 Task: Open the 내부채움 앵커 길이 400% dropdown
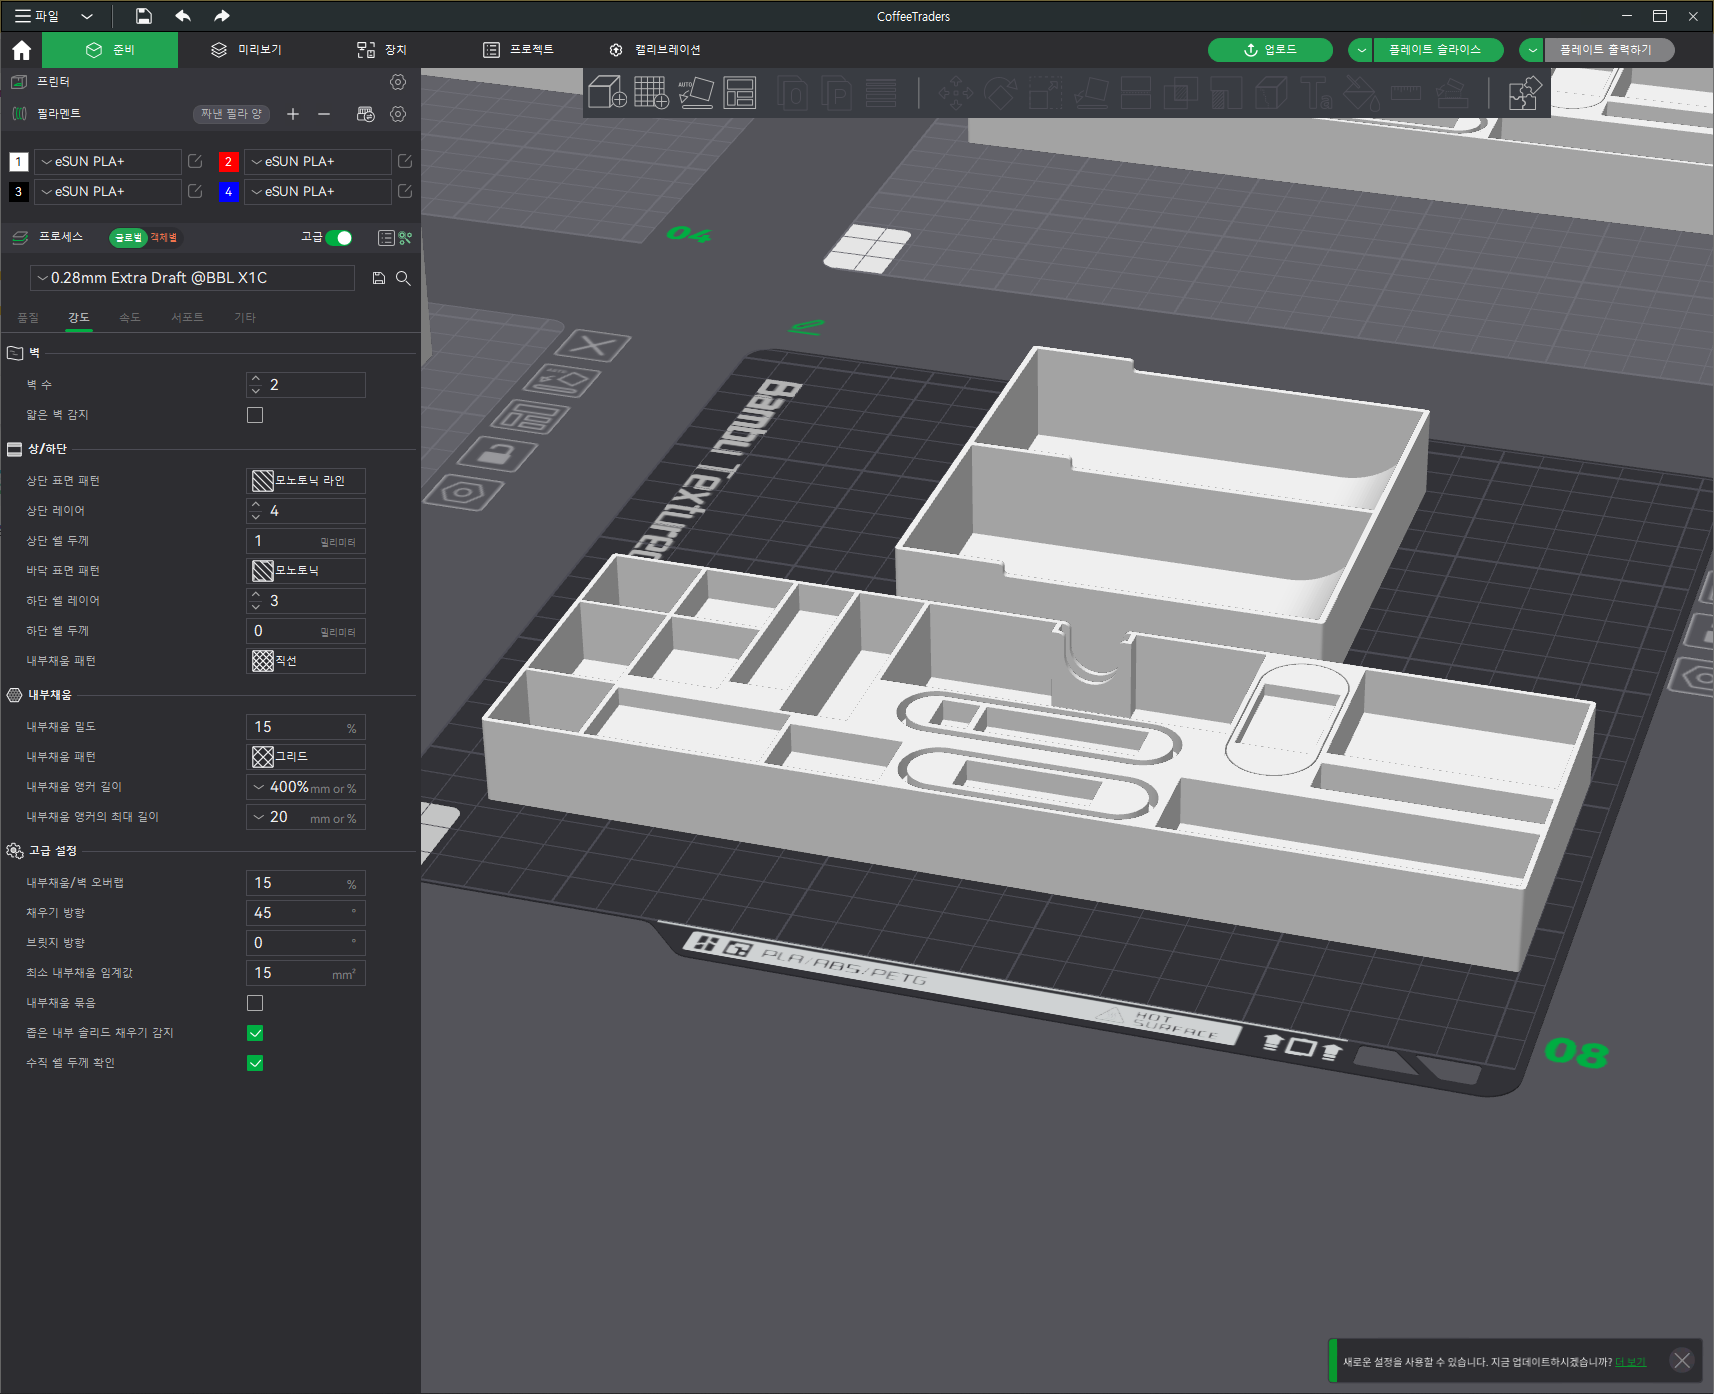(x=306, y=787)
